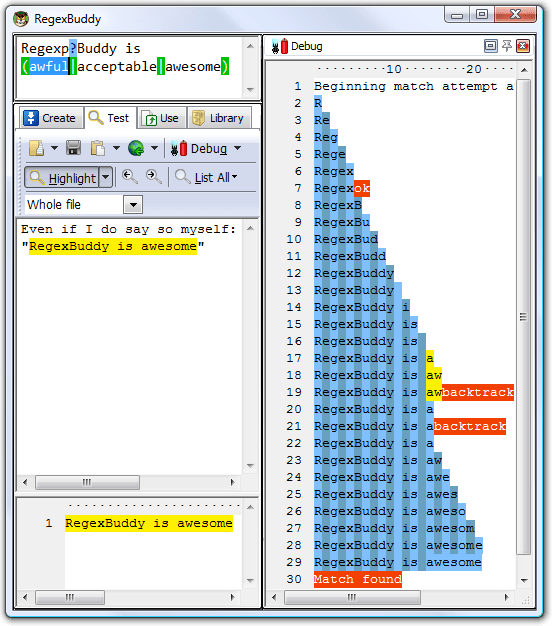The width and height of the screenshot is (552, 626).
Task: Click the highlighted ? quantifier in regex
Action: click(73, 48)
